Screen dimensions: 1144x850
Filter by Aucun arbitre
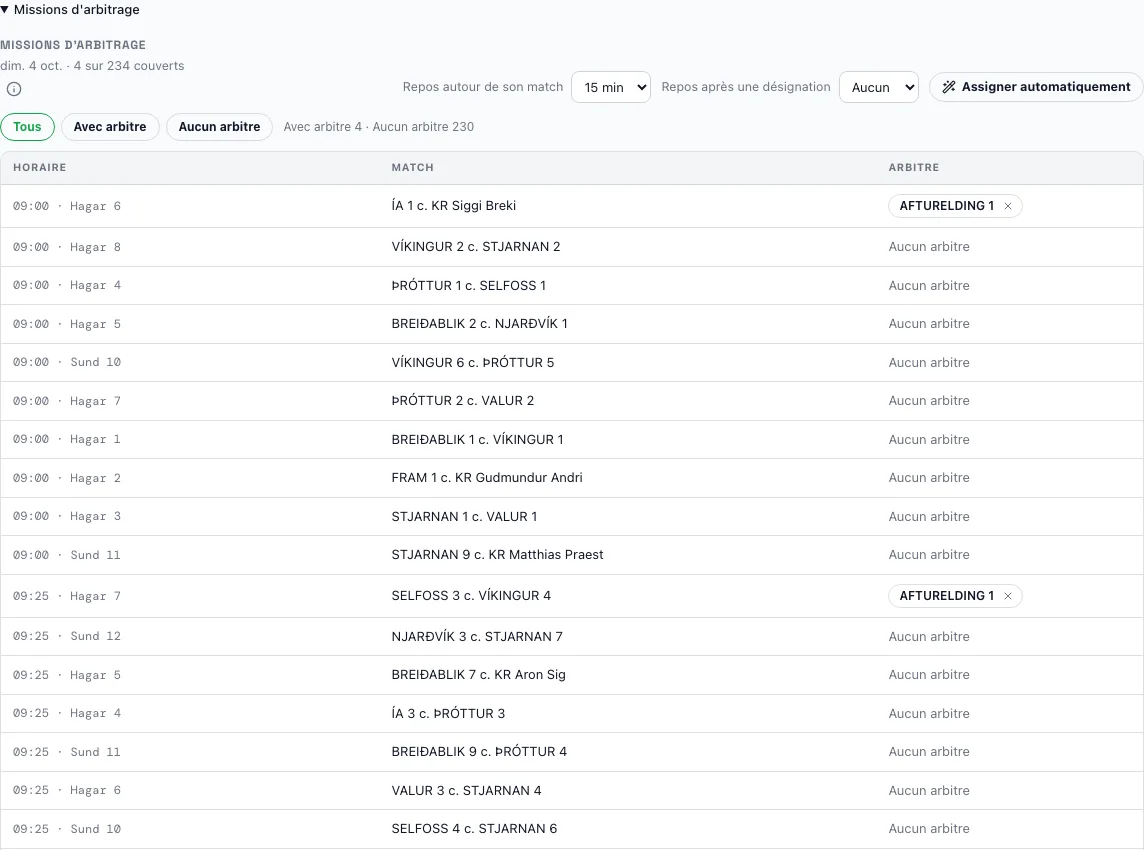[219, 127]
